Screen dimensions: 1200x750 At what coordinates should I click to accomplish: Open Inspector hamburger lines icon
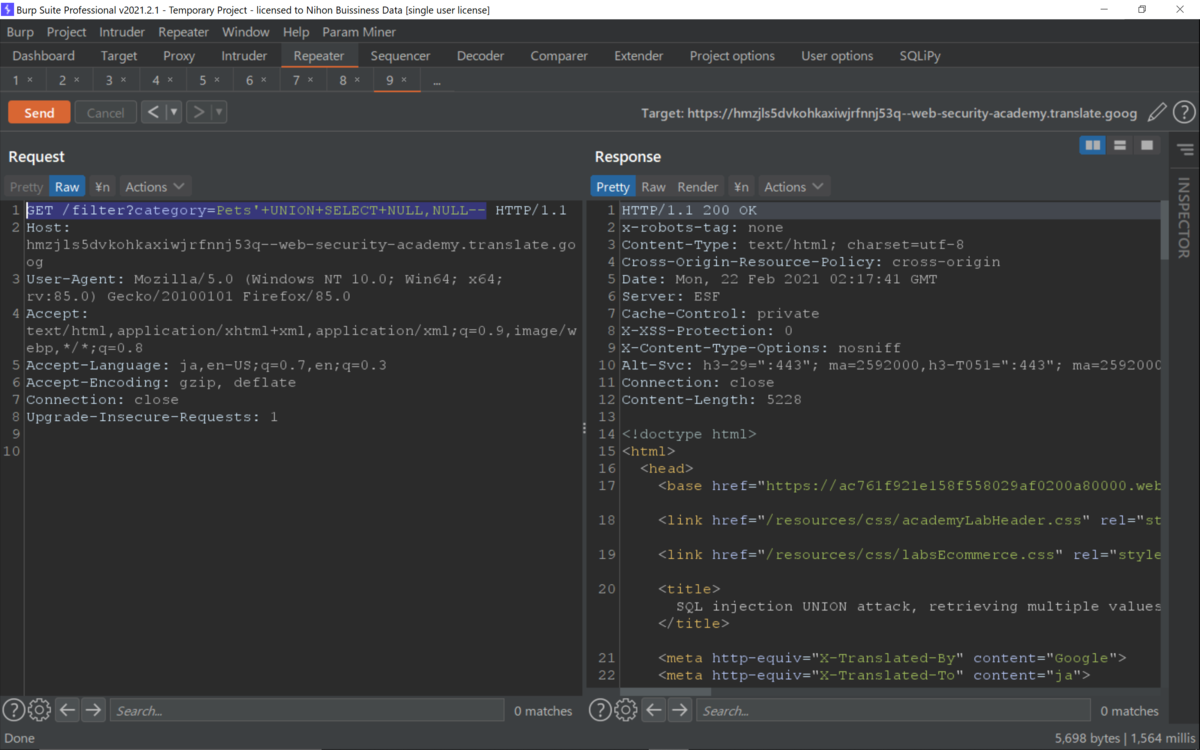click(1185, 150)
